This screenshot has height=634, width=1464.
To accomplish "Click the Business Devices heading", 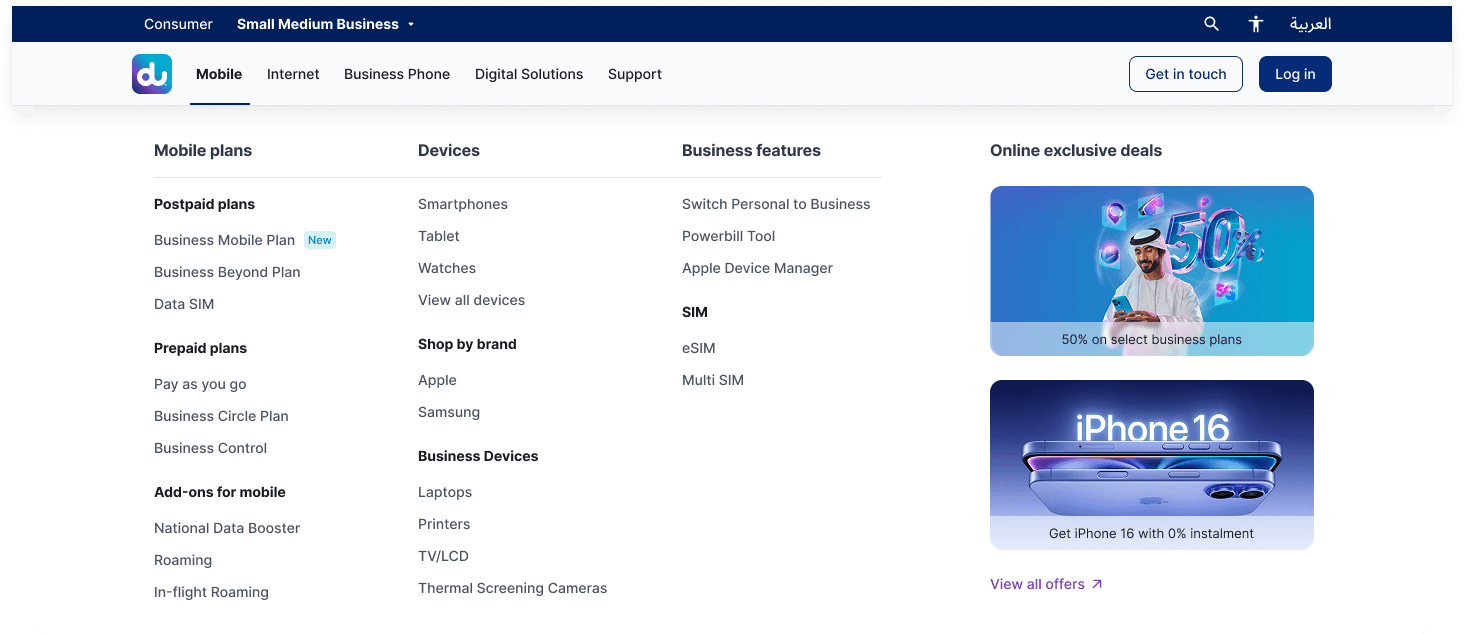I will [478, 456].
